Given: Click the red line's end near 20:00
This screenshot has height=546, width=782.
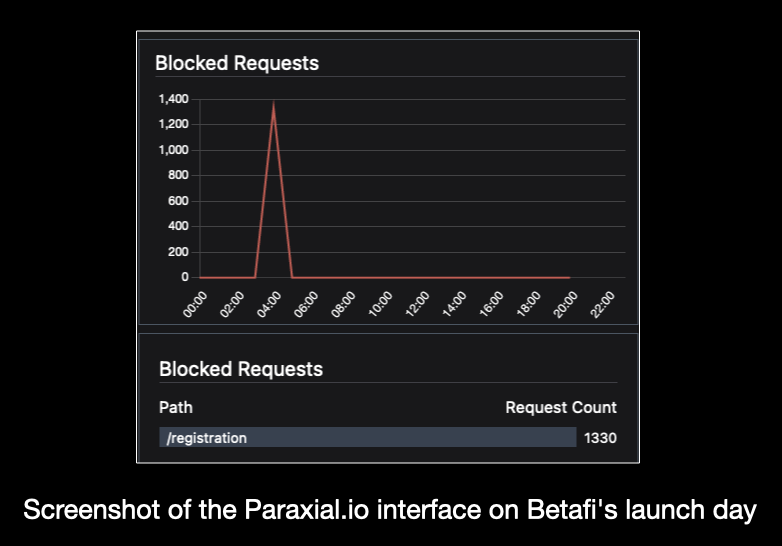Looking at the screenshot, I should point(569,277).
